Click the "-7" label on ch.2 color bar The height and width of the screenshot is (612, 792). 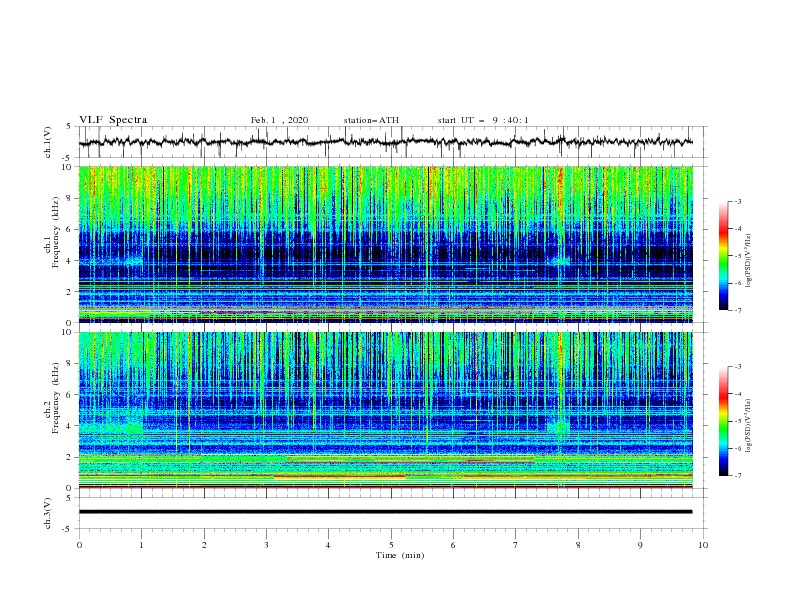click(737, 476)
